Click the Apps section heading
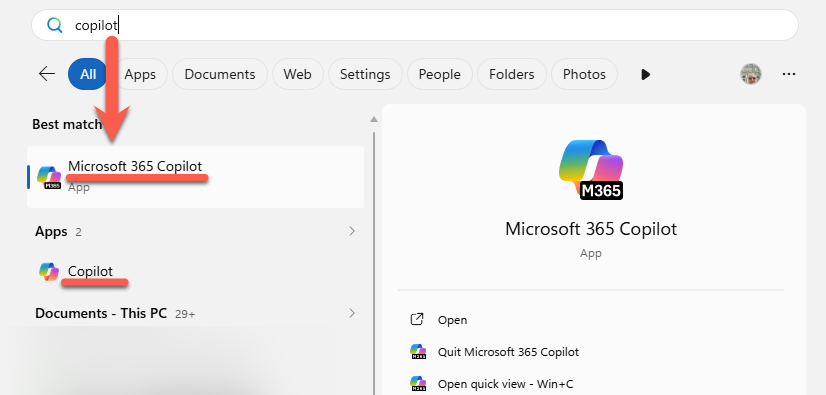826x395 pixels. pos(51,232)
